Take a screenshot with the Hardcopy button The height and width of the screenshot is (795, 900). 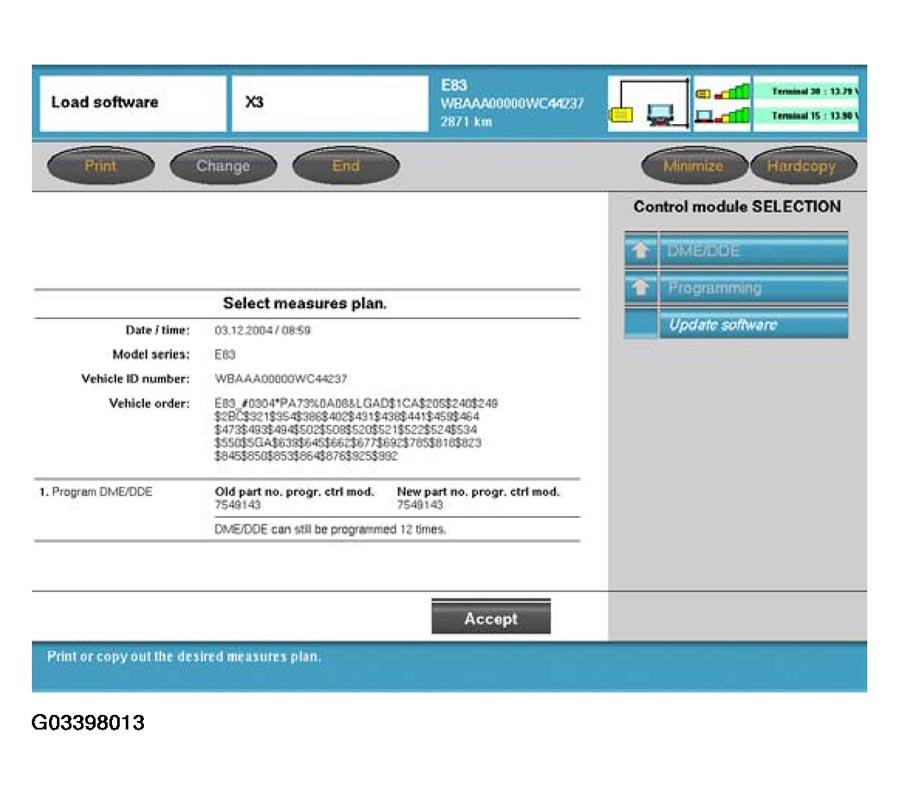pyautogui.click(x=800, y=166)
